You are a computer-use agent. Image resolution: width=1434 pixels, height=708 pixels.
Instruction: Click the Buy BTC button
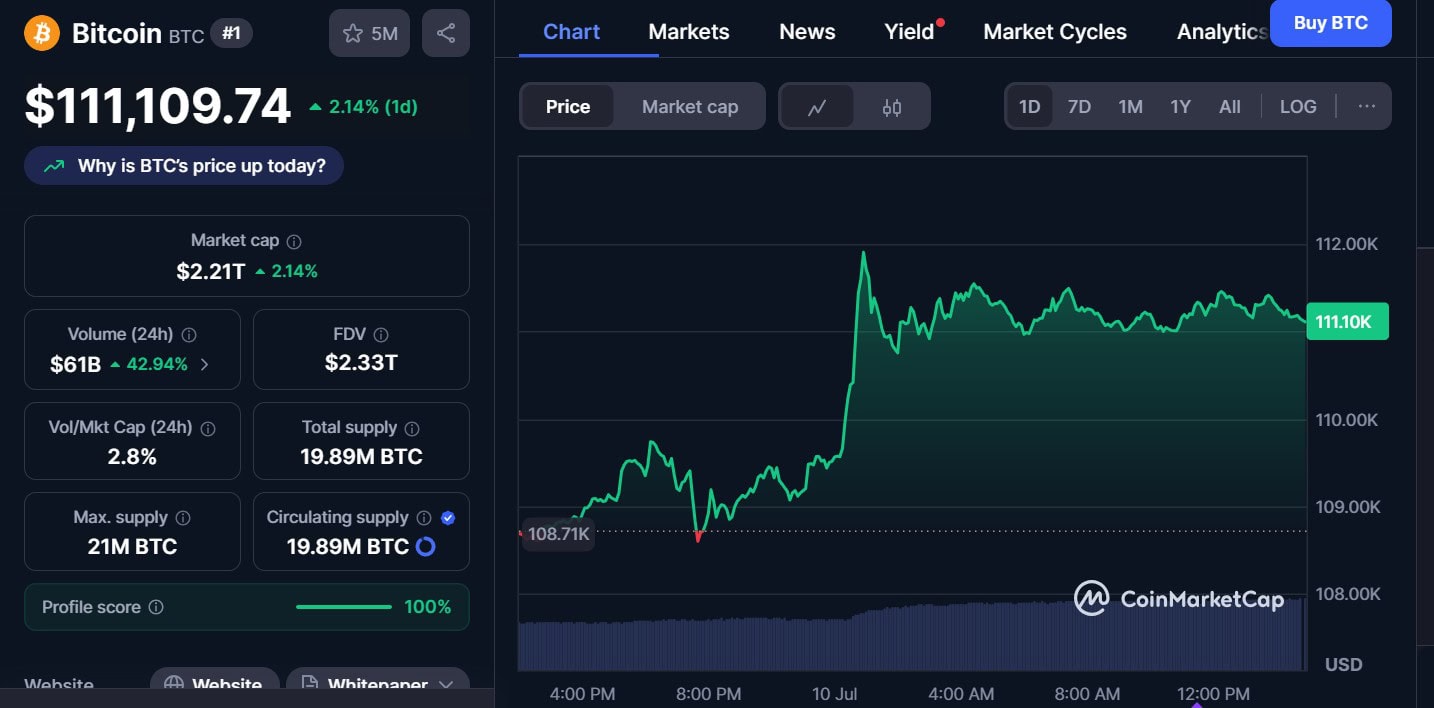pyautogui.click(x=1330, y=23)
